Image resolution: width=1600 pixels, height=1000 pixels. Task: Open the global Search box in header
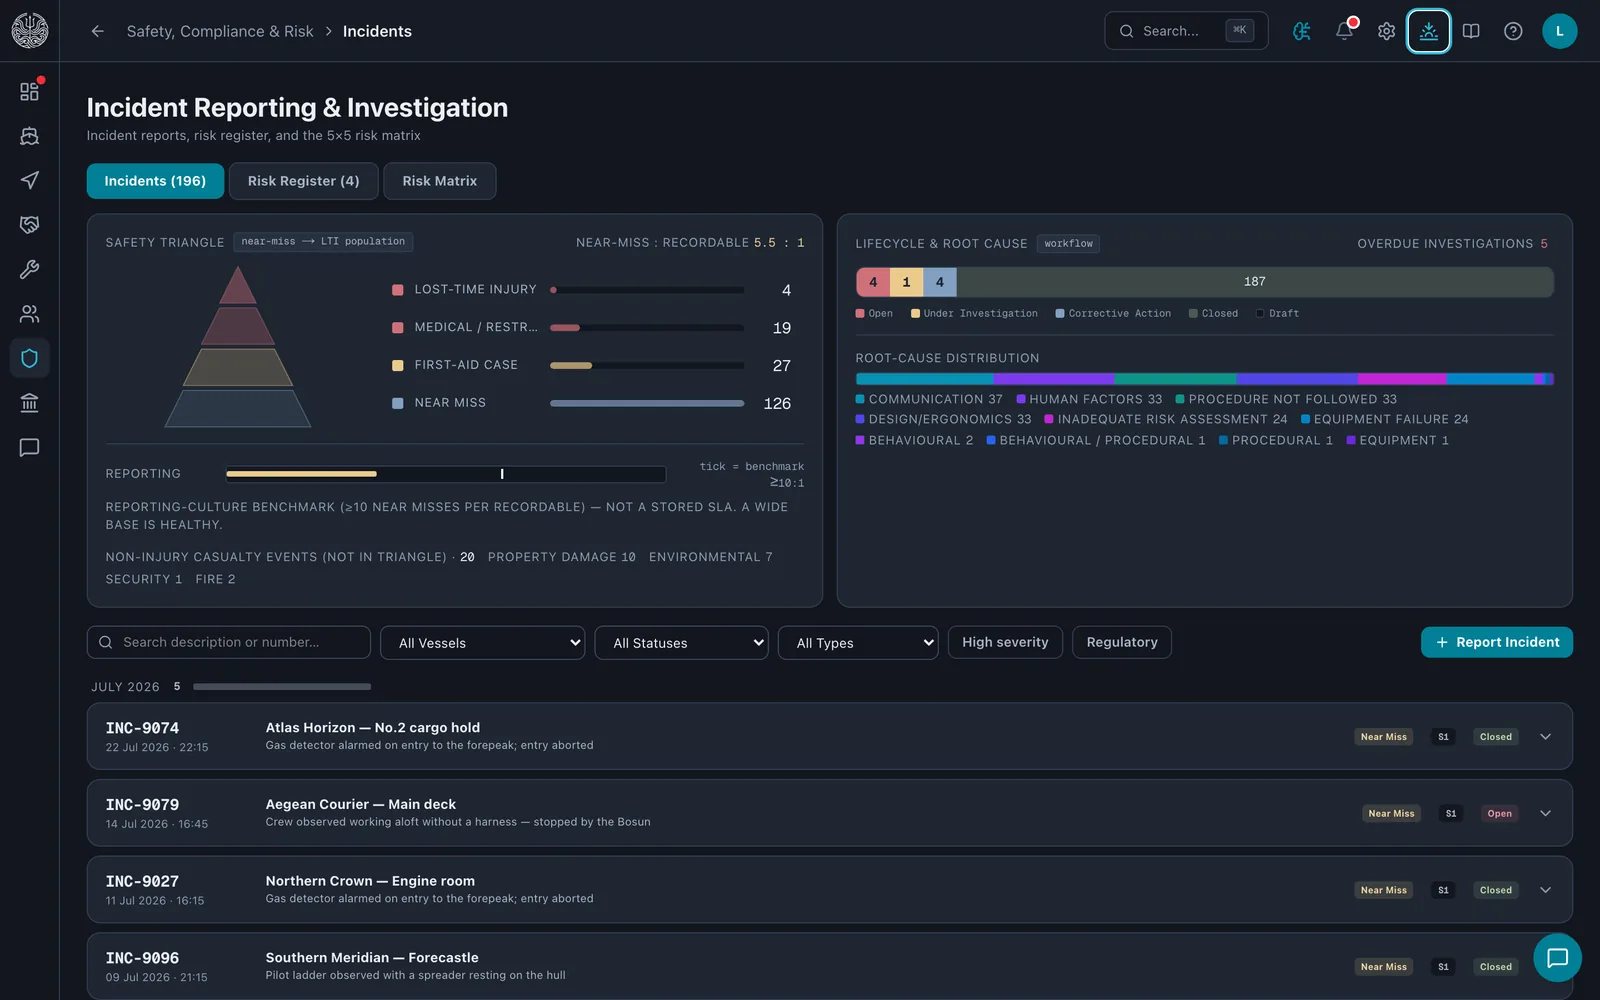(1186, 31)
